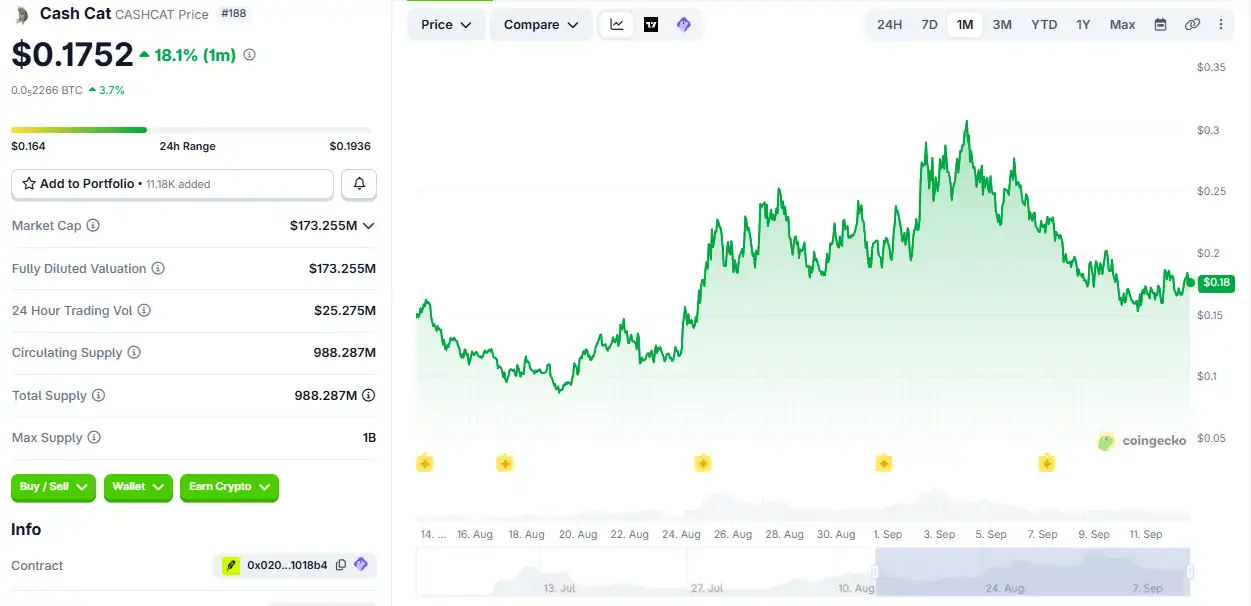The width and height of the screenshot is (1251, 606).
Task: Click the 24h Range progress bar
Action: [191, 129]
